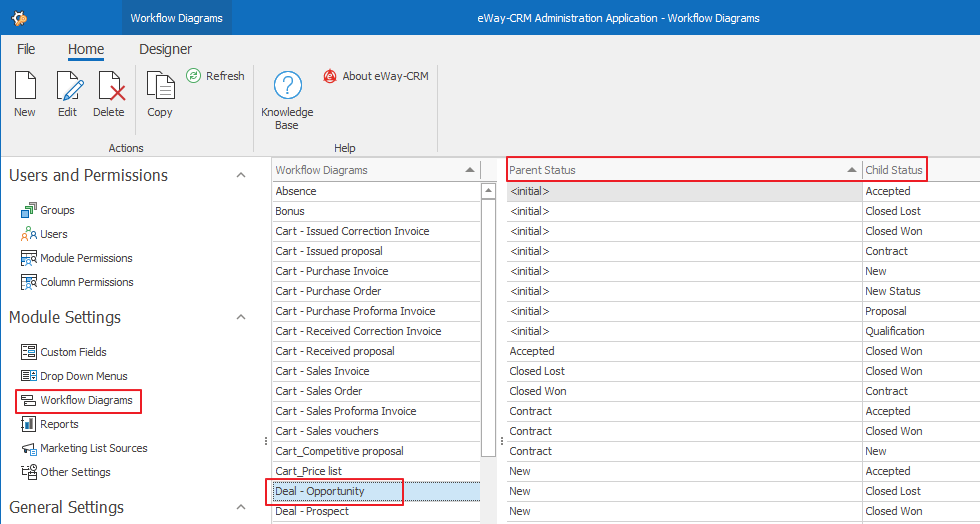
Task: Select Parent Status Accepted row
Action: click(684, 351)
